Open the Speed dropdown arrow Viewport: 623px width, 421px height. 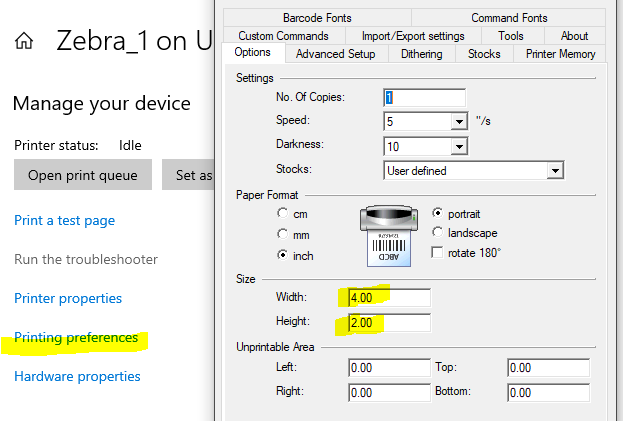click(459, 122)
